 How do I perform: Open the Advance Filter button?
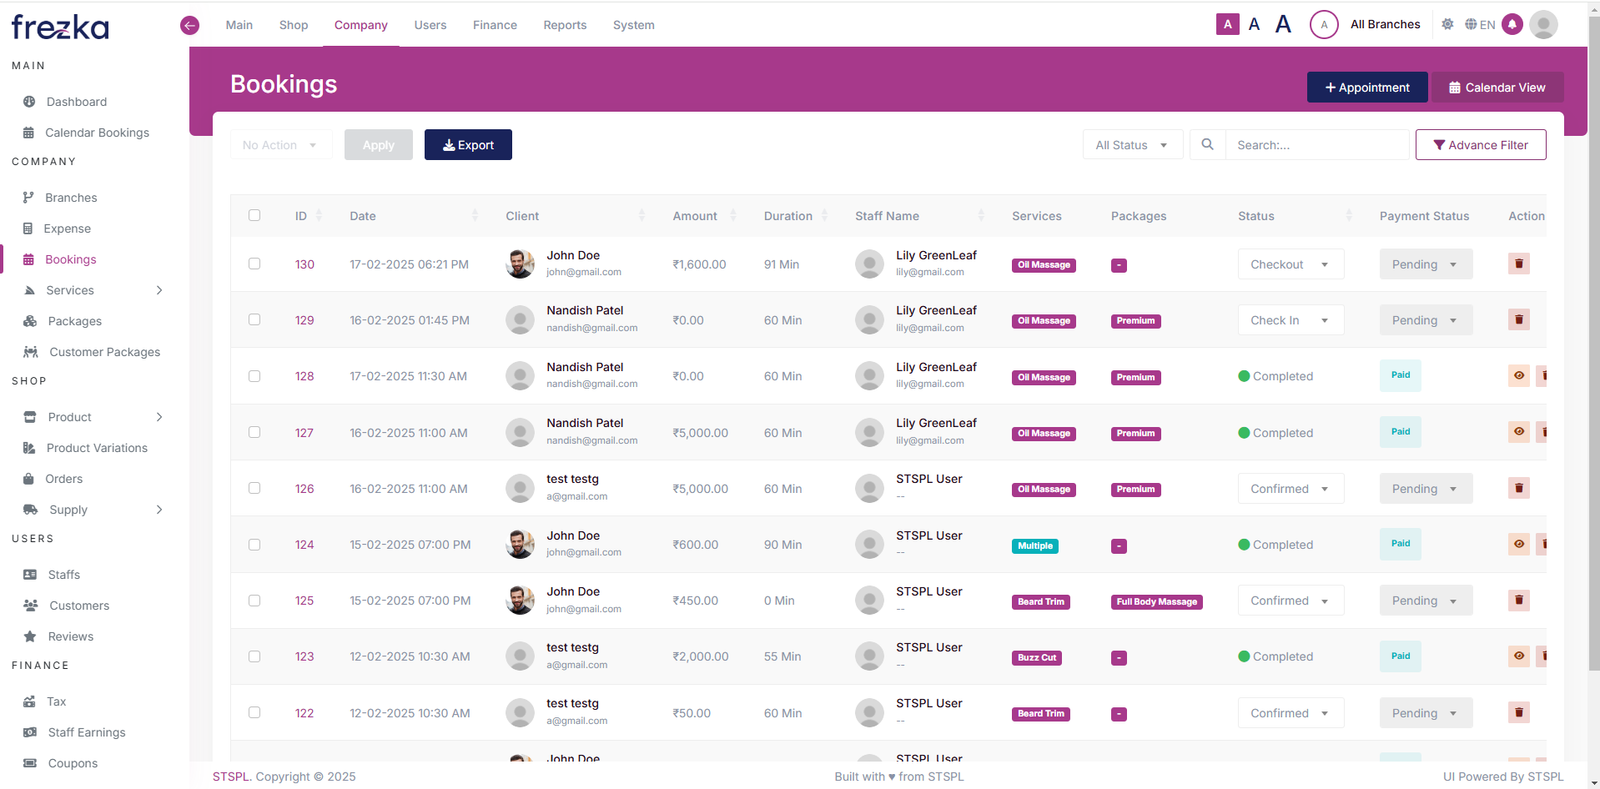pos(1480,145)
